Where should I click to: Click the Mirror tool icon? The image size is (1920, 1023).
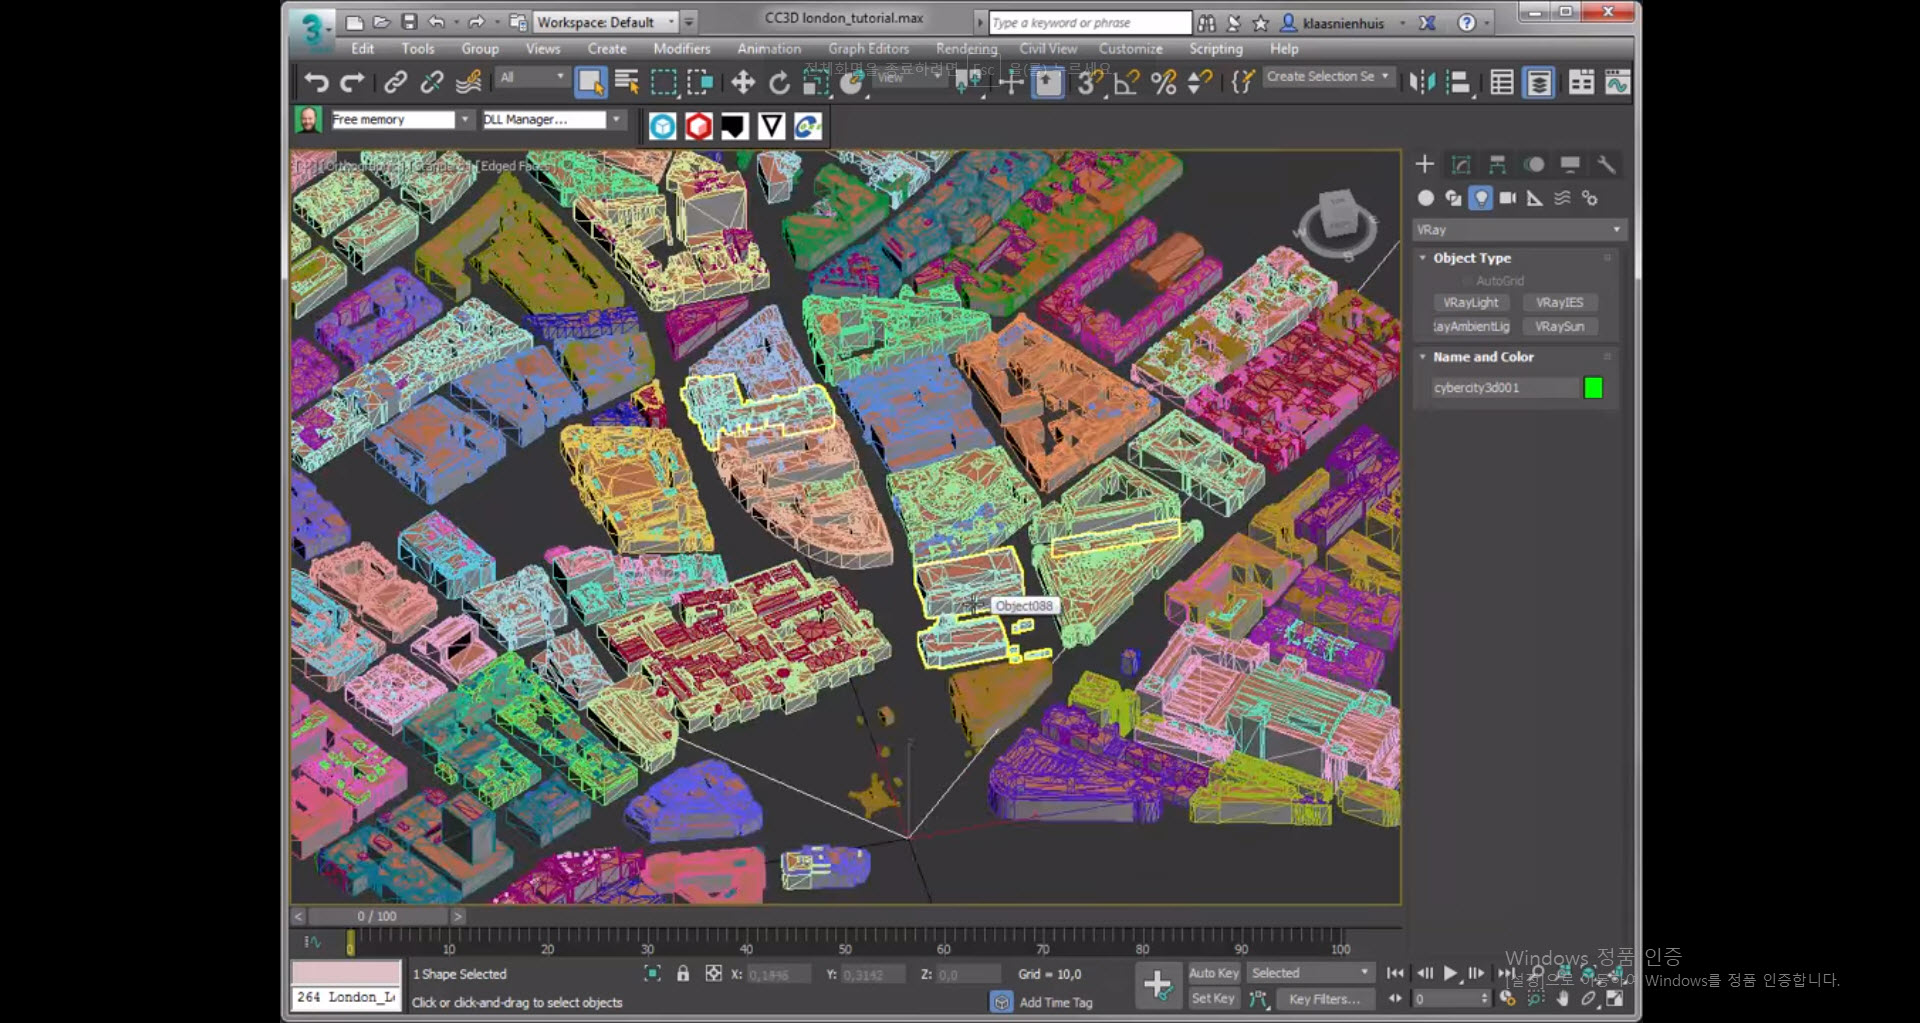click(x=1421, y=83)
